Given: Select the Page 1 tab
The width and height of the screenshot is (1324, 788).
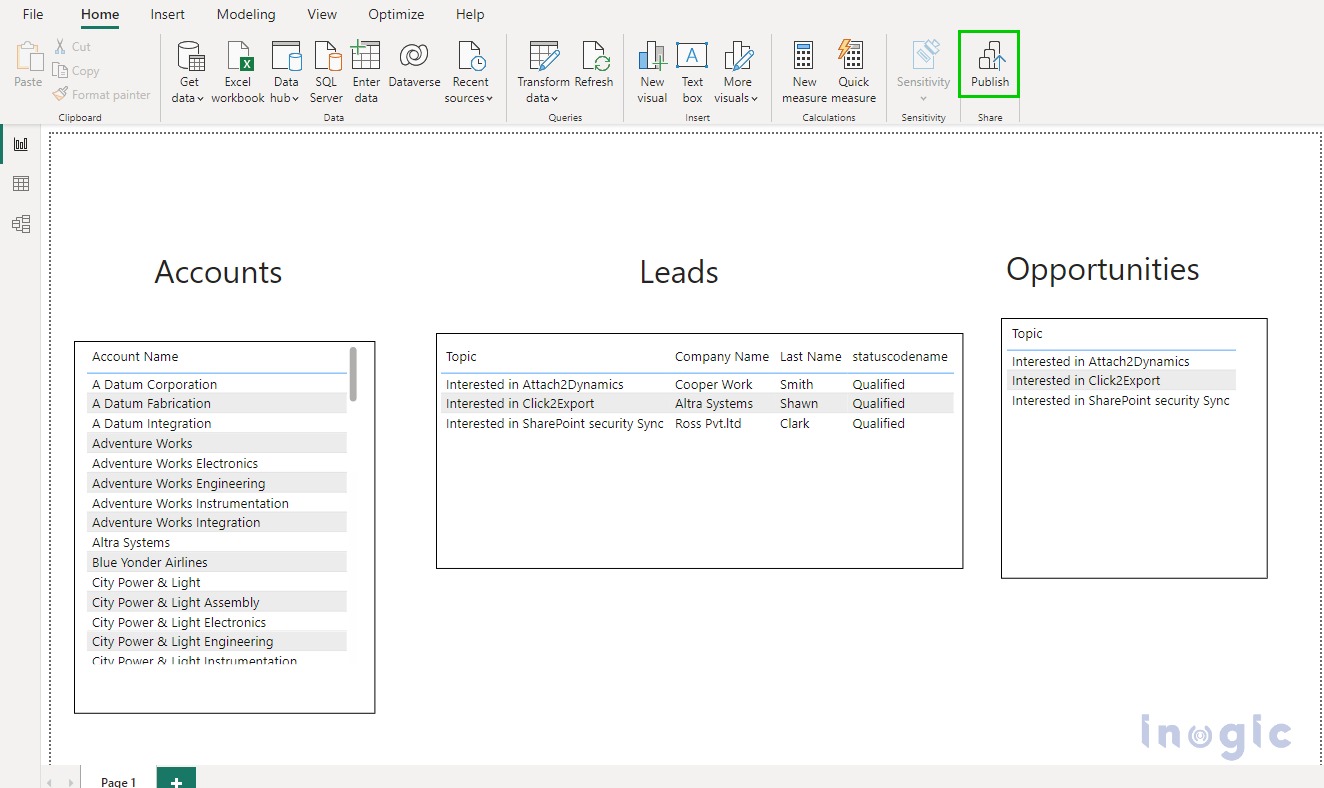Looking at the screenshot, I should (x=118, y=780).
